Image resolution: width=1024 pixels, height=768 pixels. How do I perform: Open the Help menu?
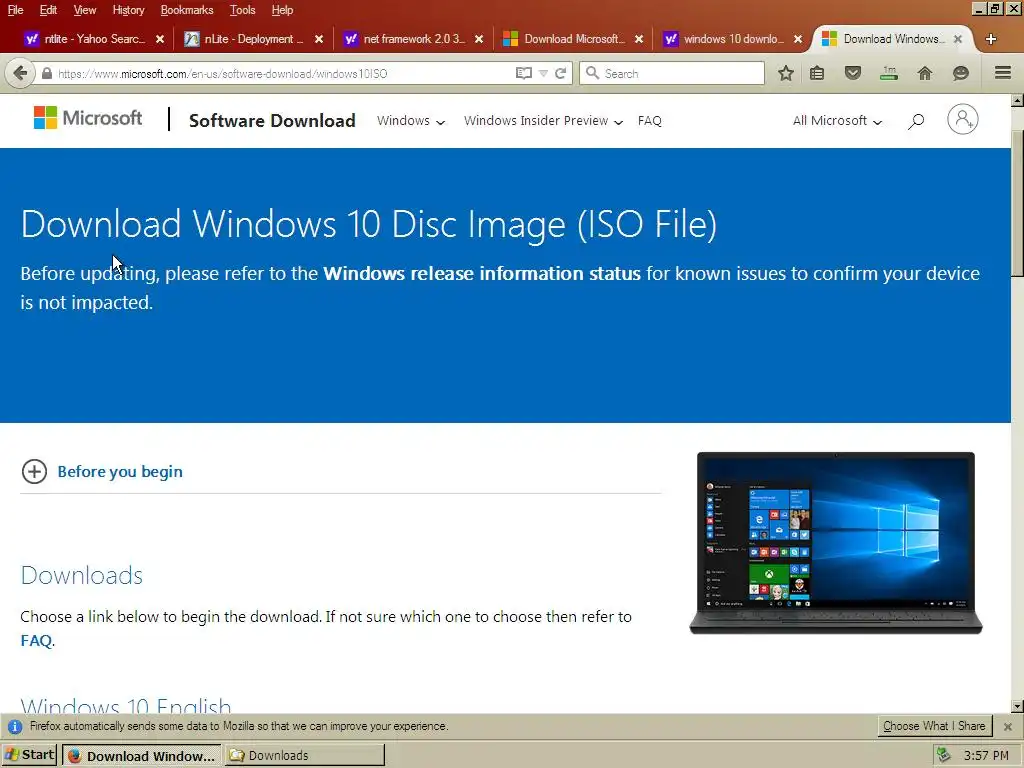tap(282, 10)
